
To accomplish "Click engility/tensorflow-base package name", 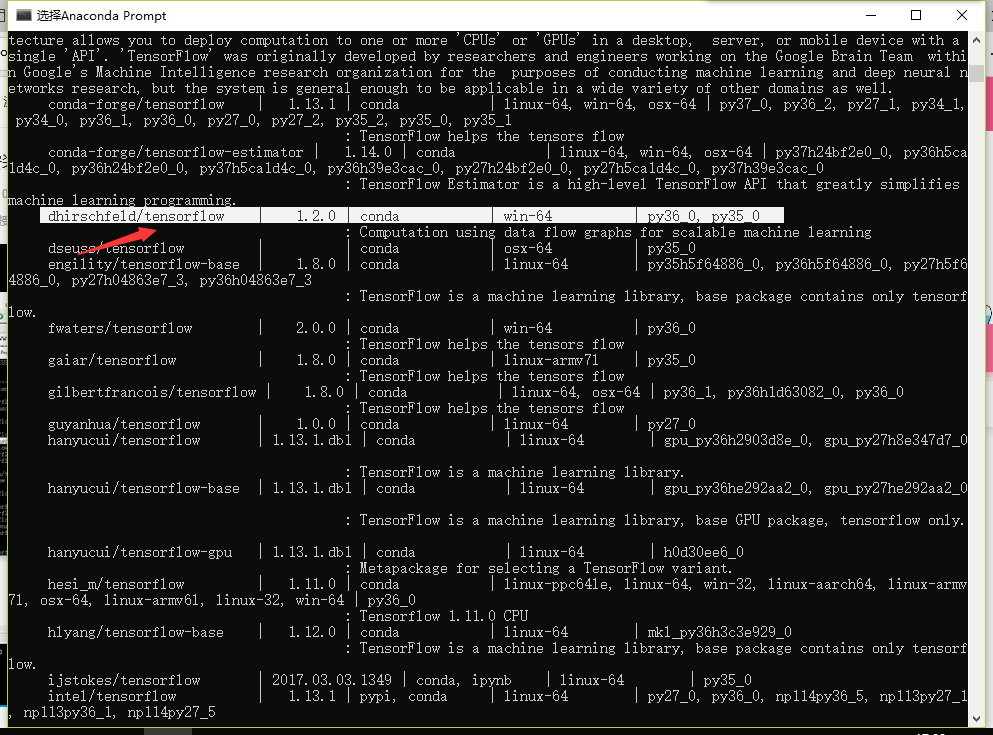I will 144,264.
